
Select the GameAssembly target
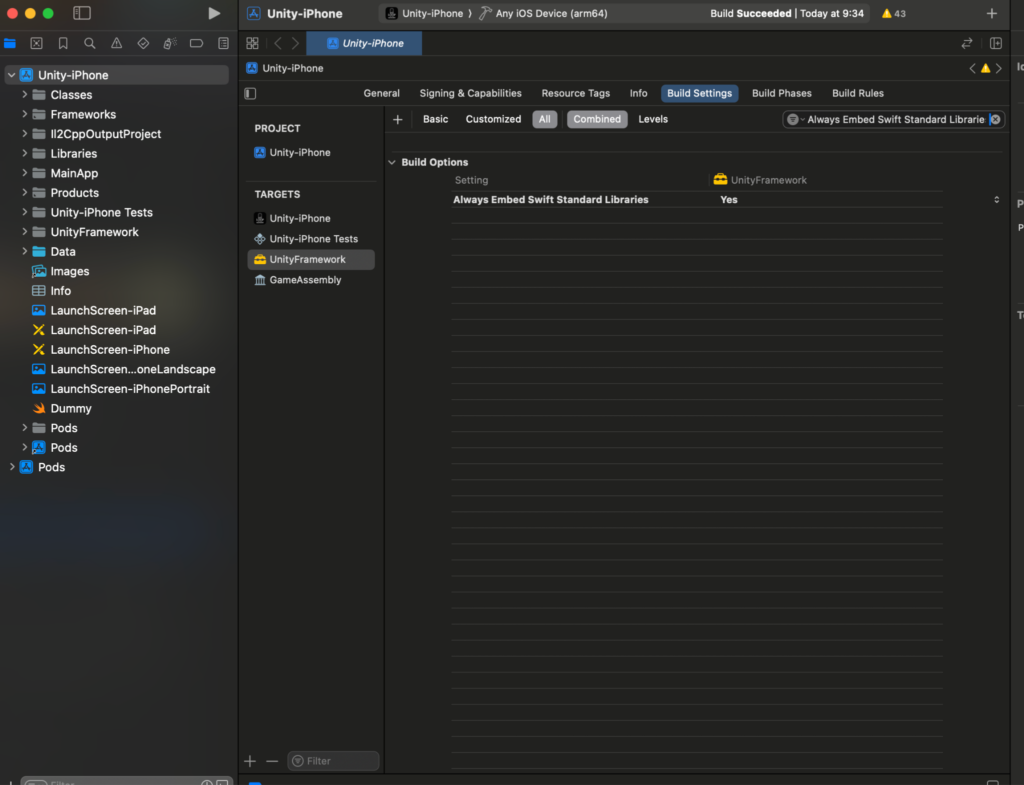[x=305, y=280]
